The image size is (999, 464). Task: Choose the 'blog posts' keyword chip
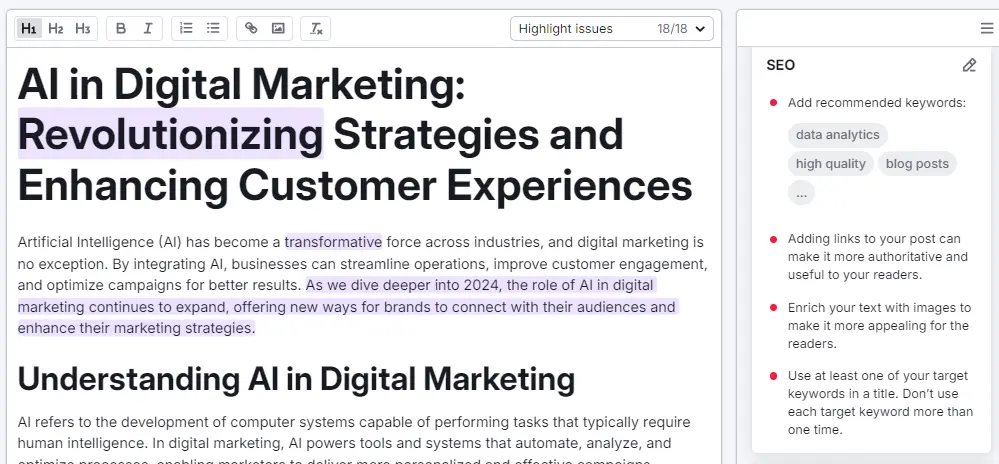coord(917,164)
